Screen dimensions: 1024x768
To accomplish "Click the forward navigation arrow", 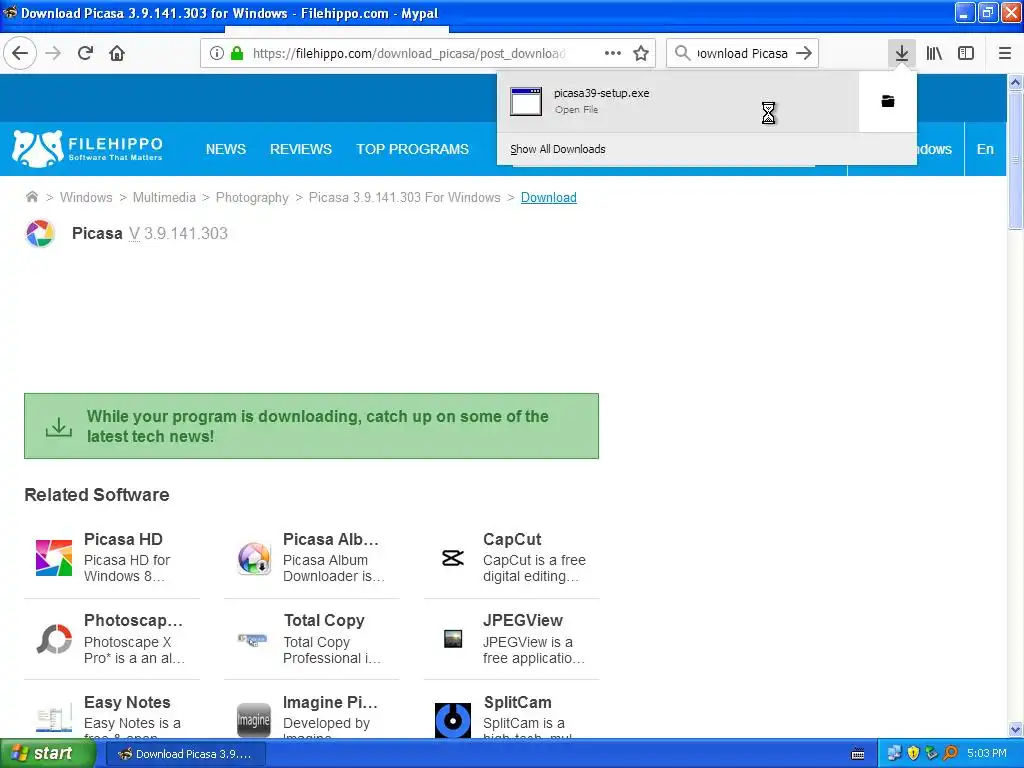I will click(x=54, y=53).
